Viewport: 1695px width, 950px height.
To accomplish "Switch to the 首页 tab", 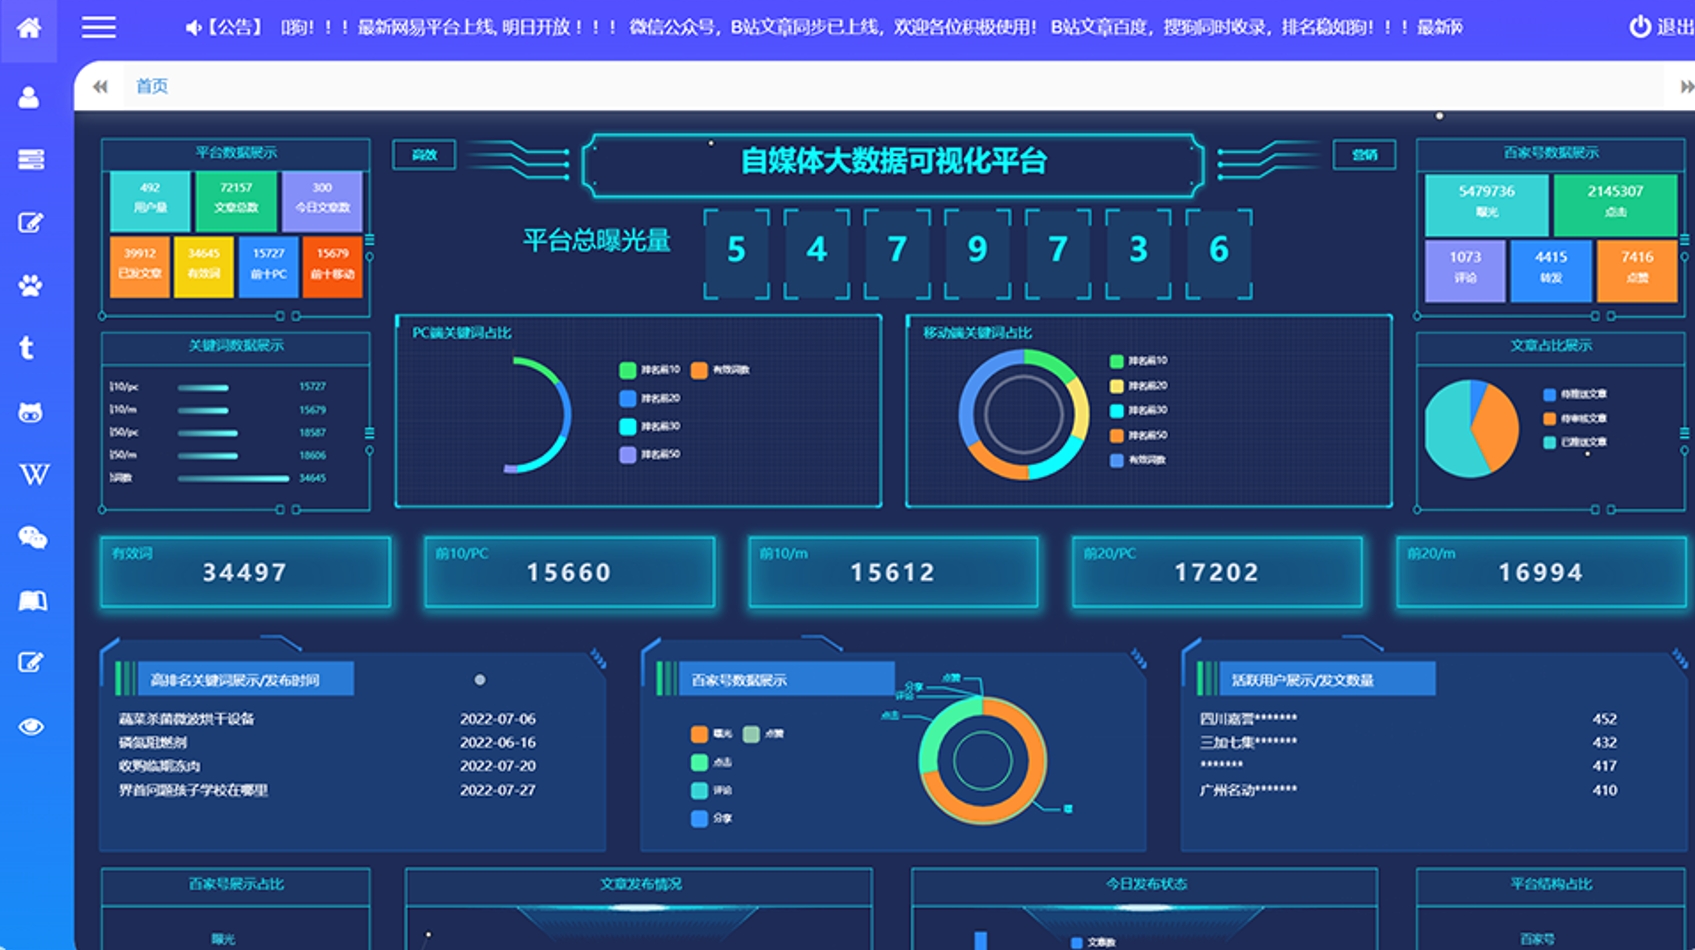I will (x=152, y=87).
